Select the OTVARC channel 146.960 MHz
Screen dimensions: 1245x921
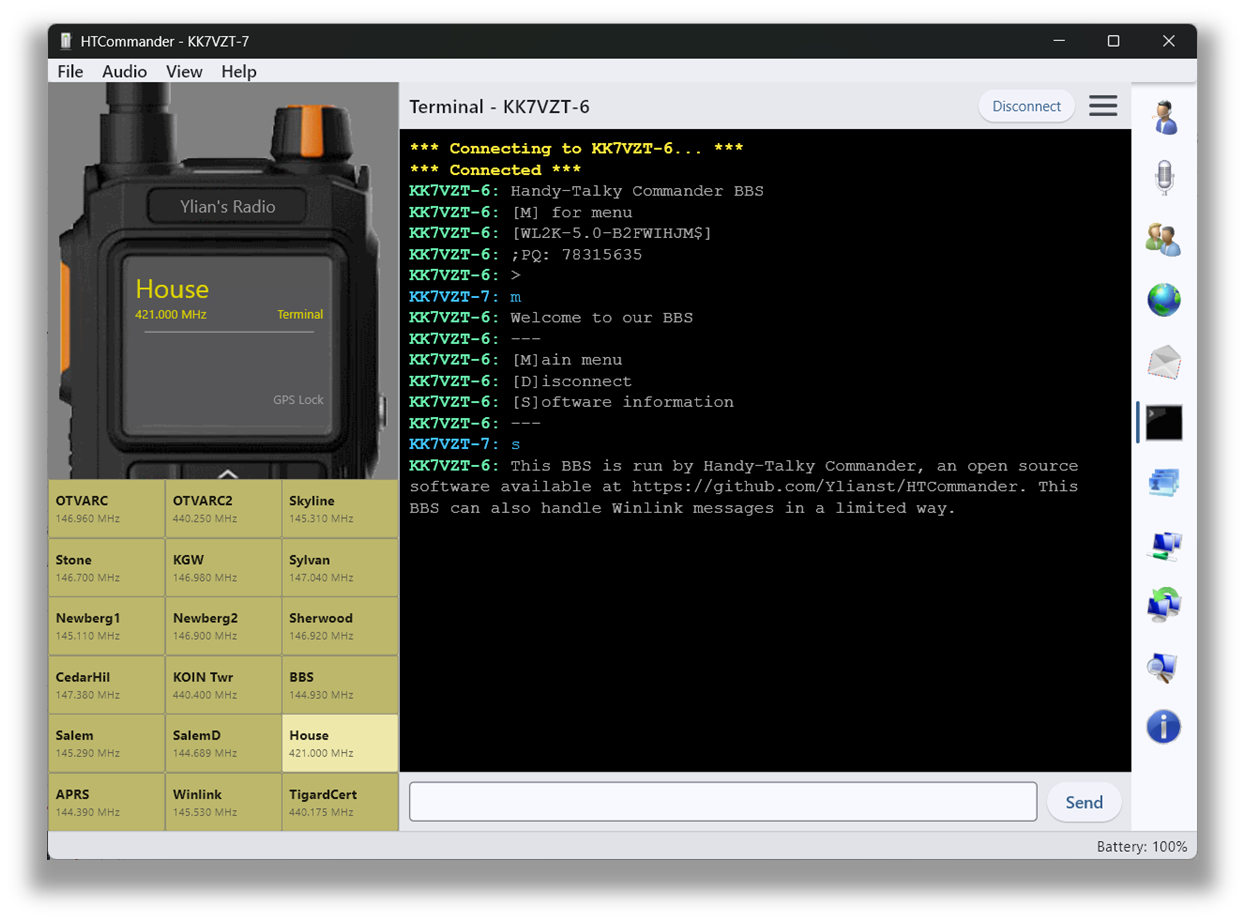[x=107, y=509]
